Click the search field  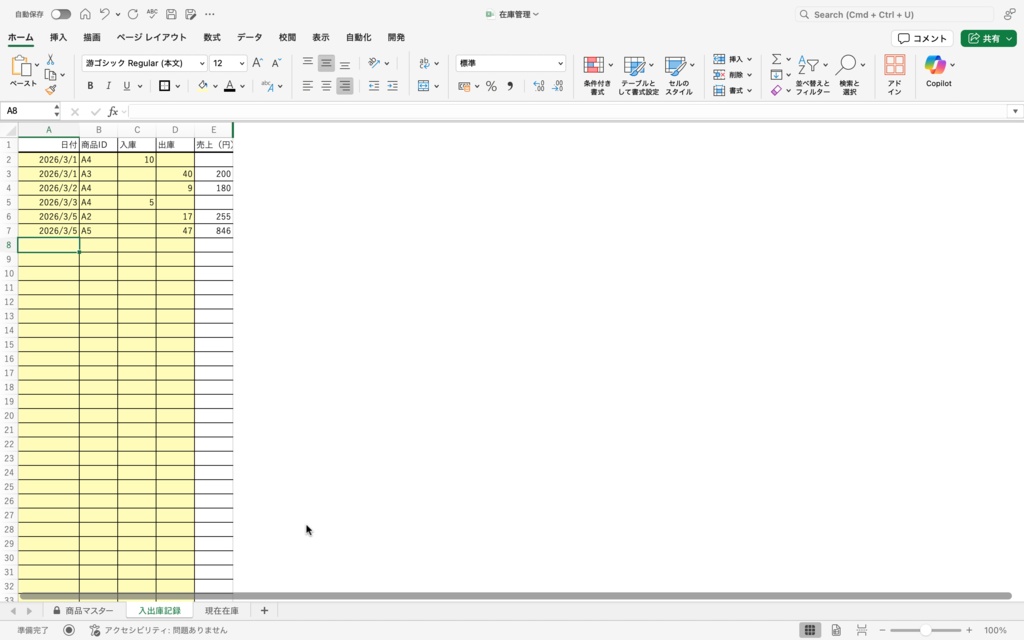[x=894, y=14]
